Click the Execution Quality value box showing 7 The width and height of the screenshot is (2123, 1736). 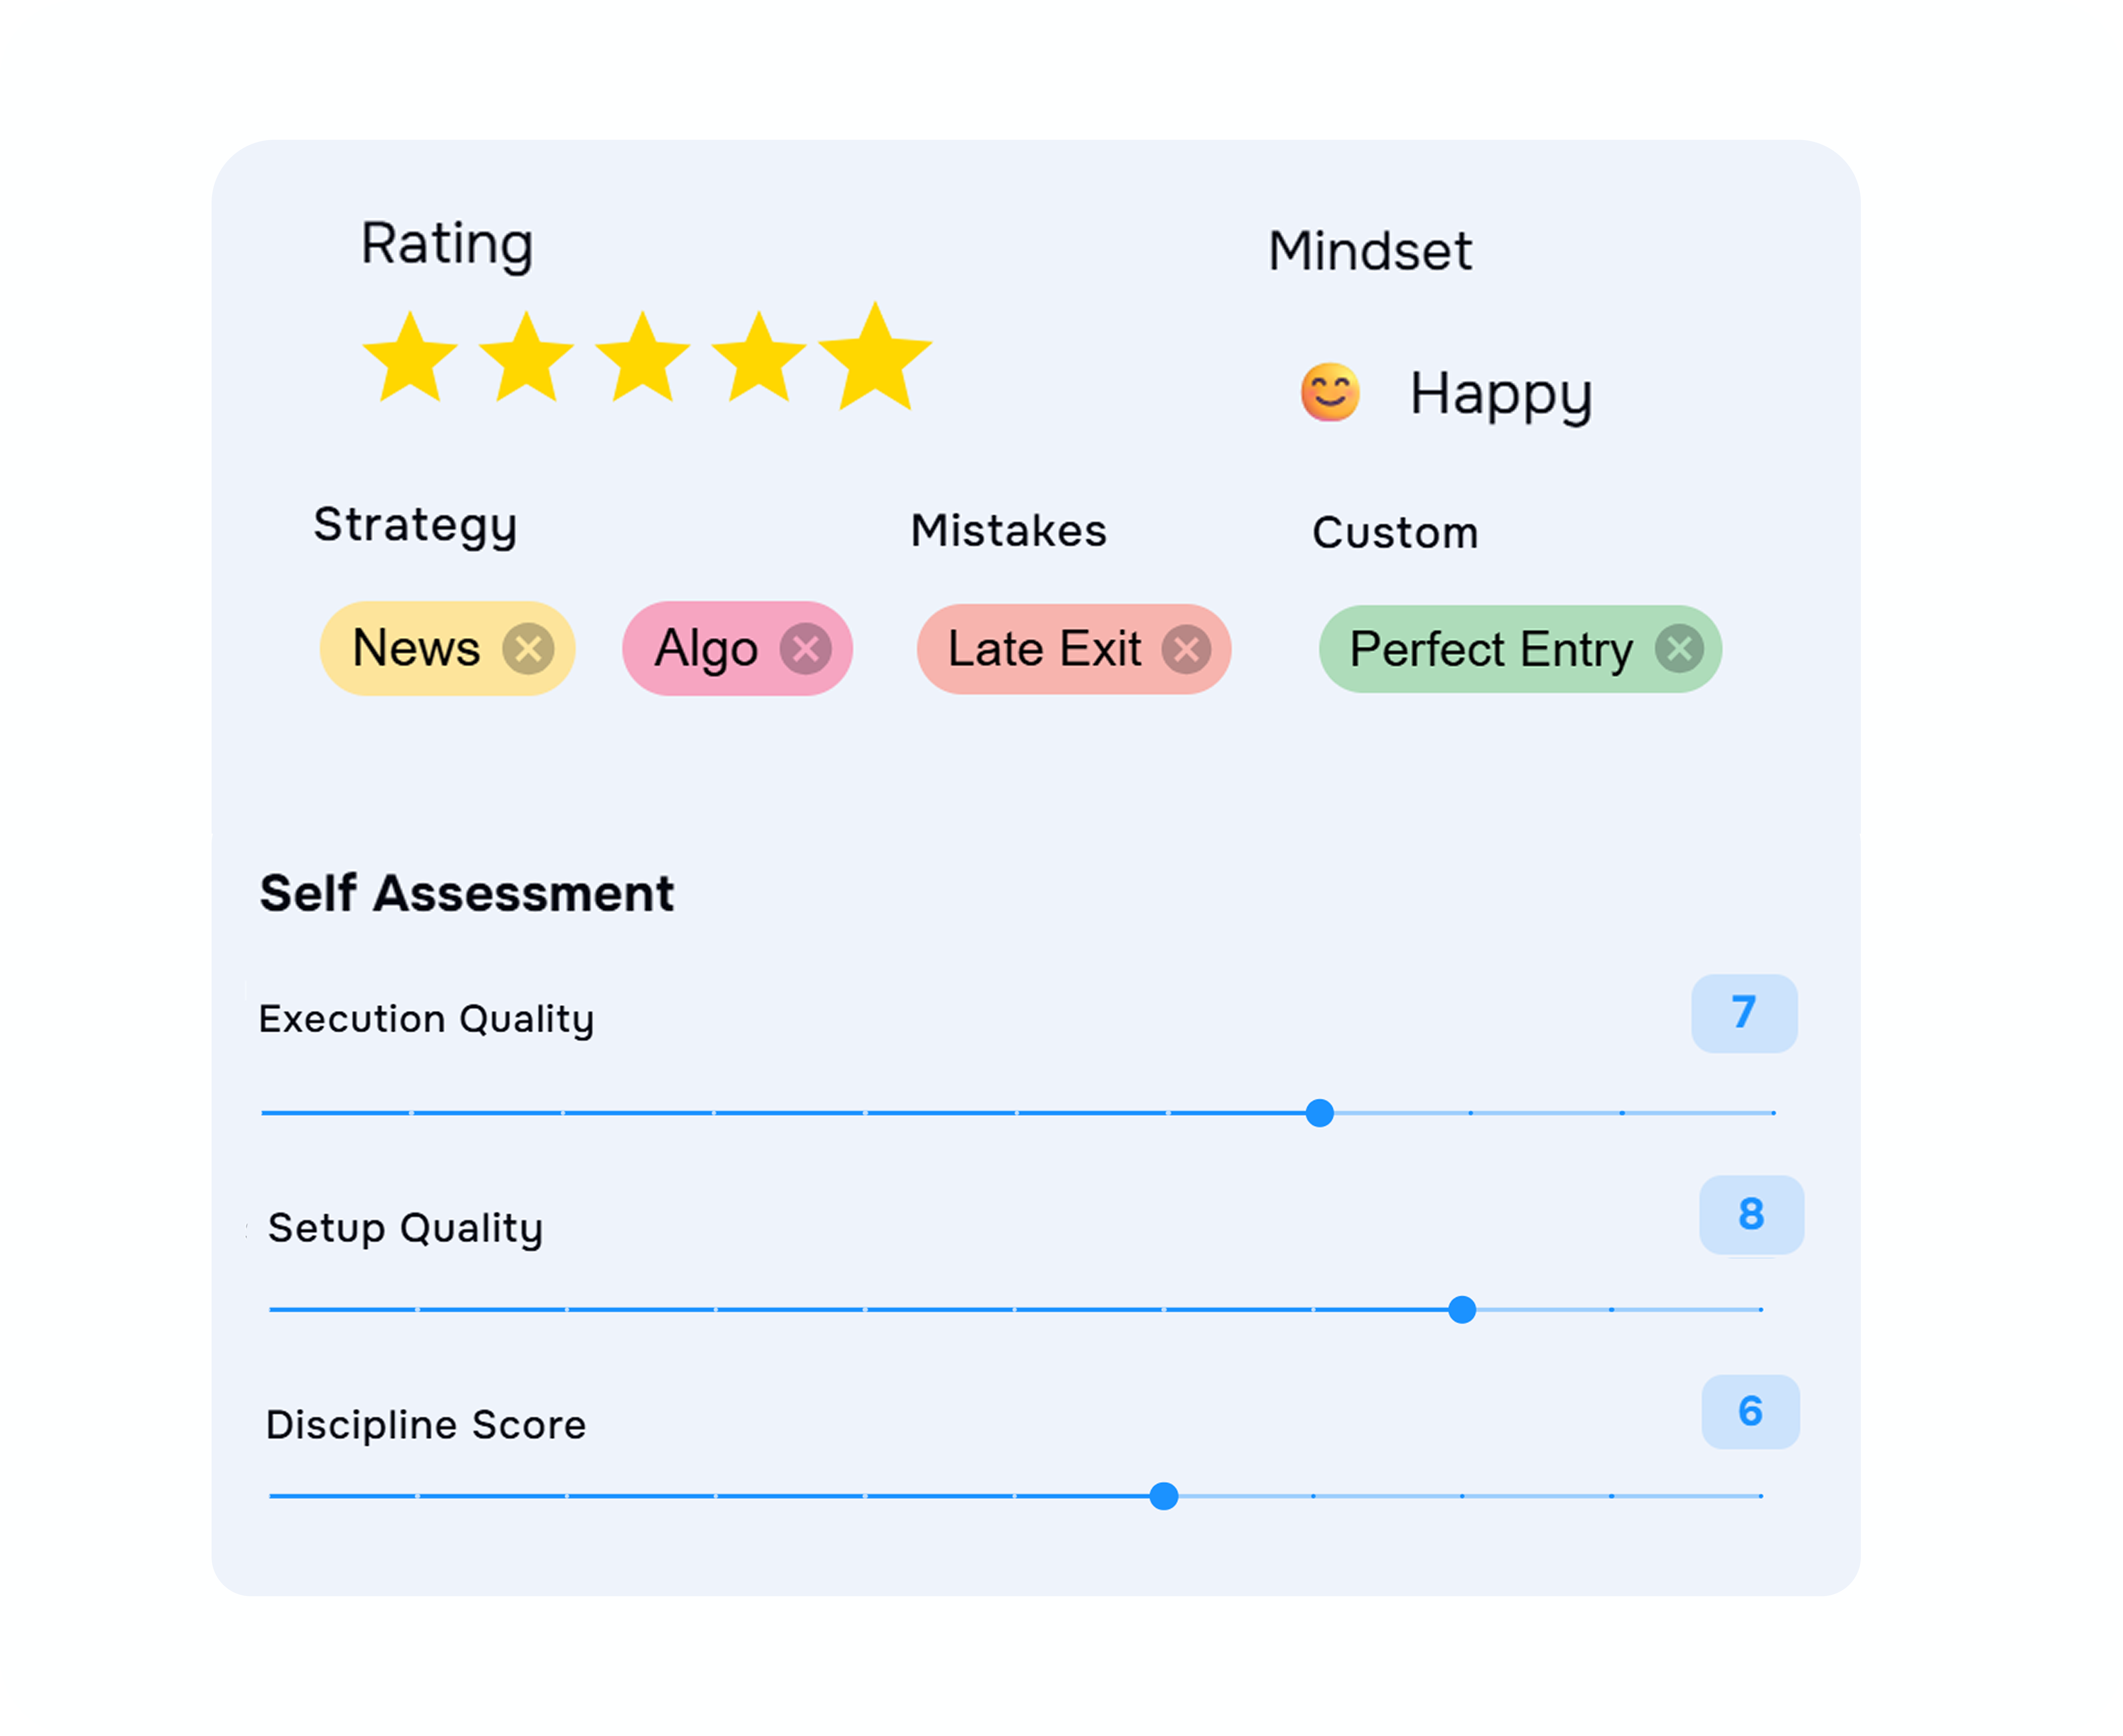(x=1744, y=1013)
